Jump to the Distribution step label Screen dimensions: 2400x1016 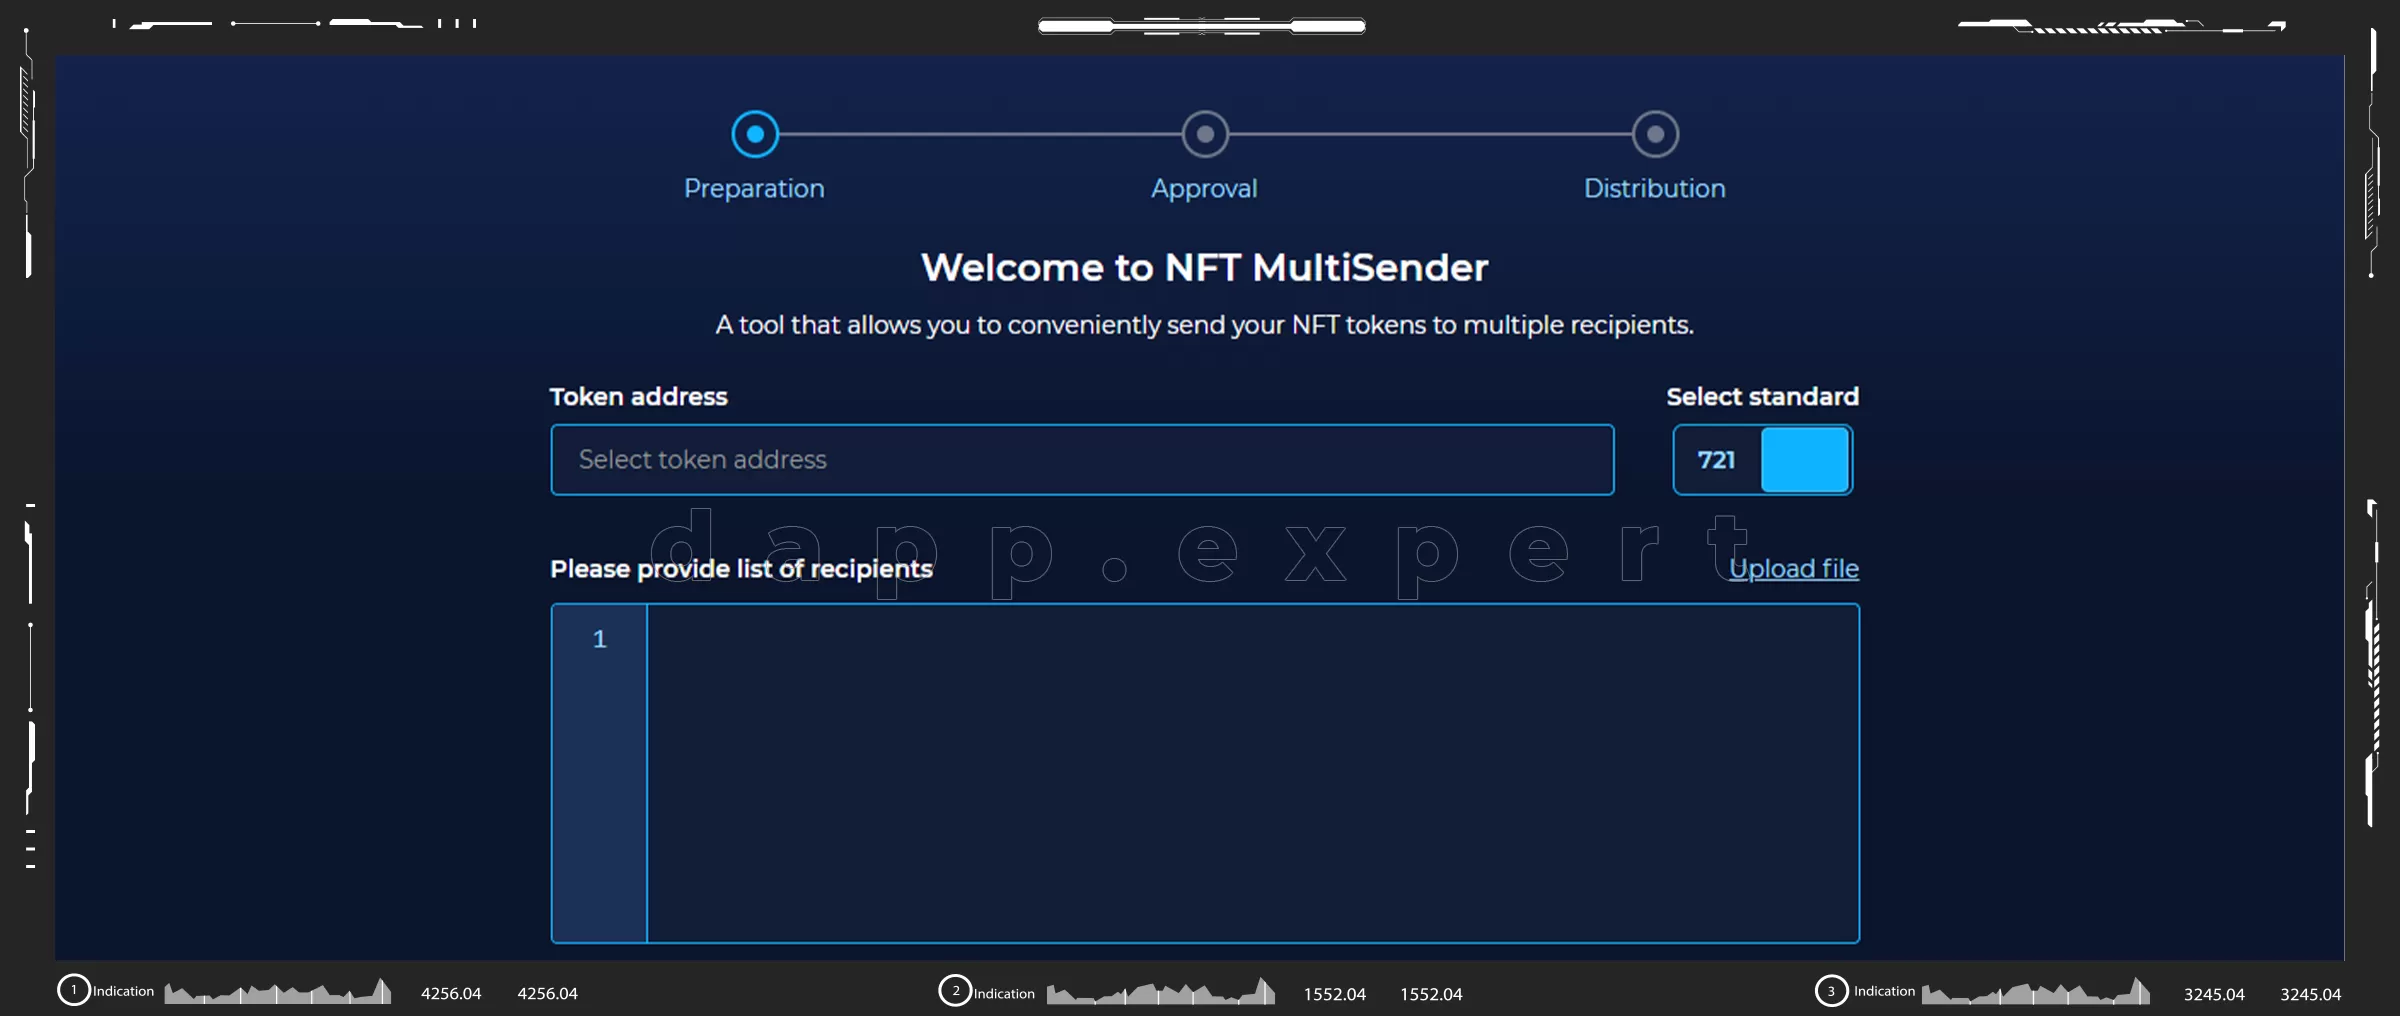(1654, 189)
